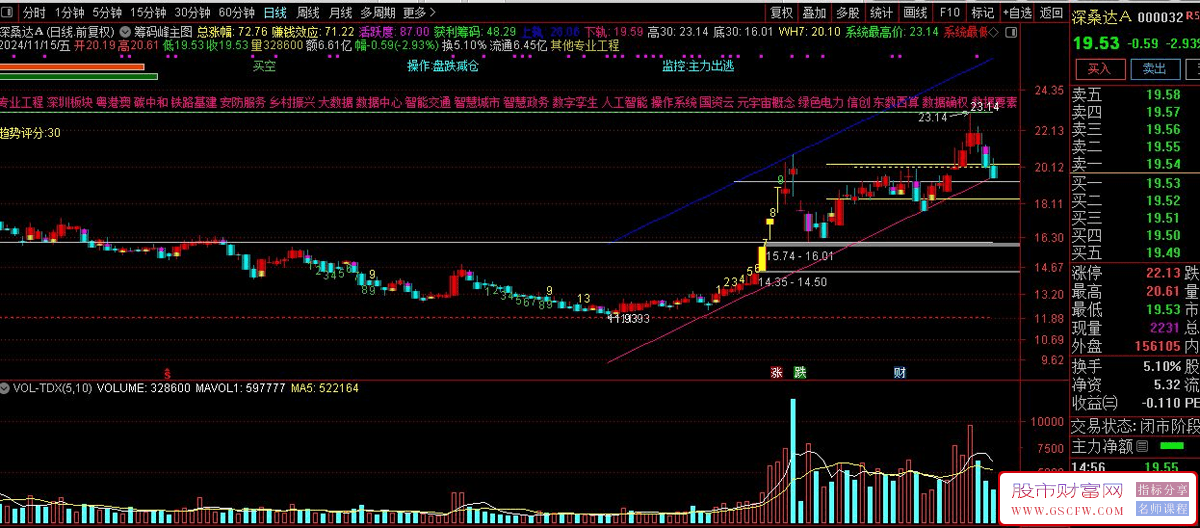Click the 标记 mark button
The width and height of the screenshot is (1200, 528).
pos(983,13)
